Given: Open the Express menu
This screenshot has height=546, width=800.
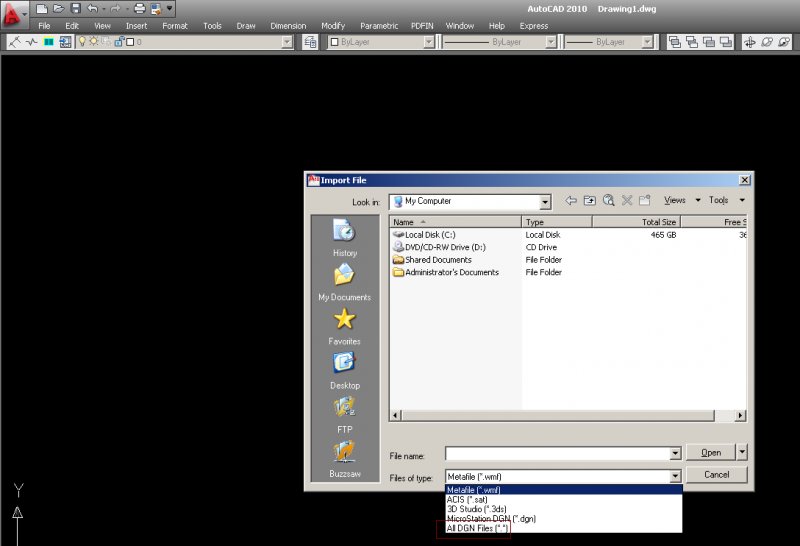Looking at the screenshot, I should pyautogui.click(x=534, y=26).
